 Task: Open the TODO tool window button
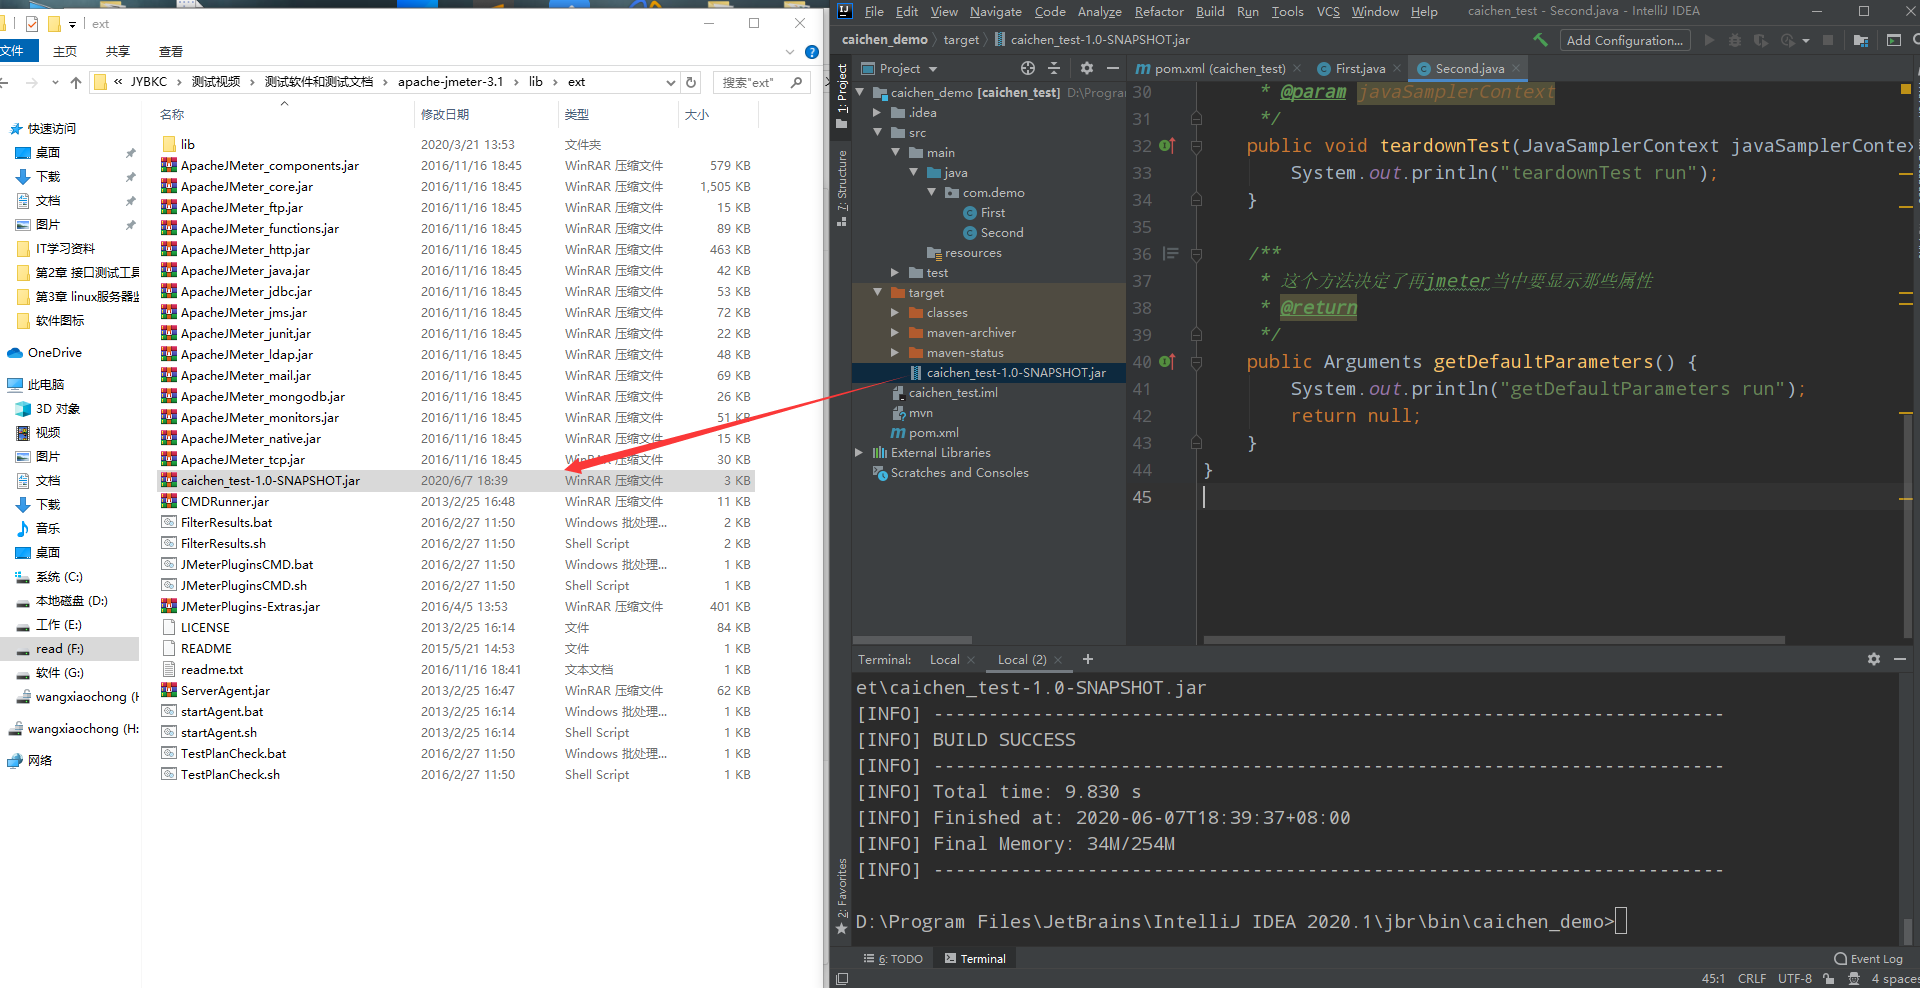[x=893, y=959]
